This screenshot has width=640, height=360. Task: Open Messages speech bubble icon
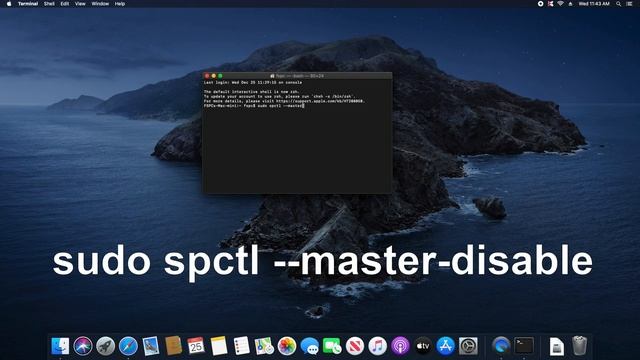pyautogui.click(x=309, y=346)
